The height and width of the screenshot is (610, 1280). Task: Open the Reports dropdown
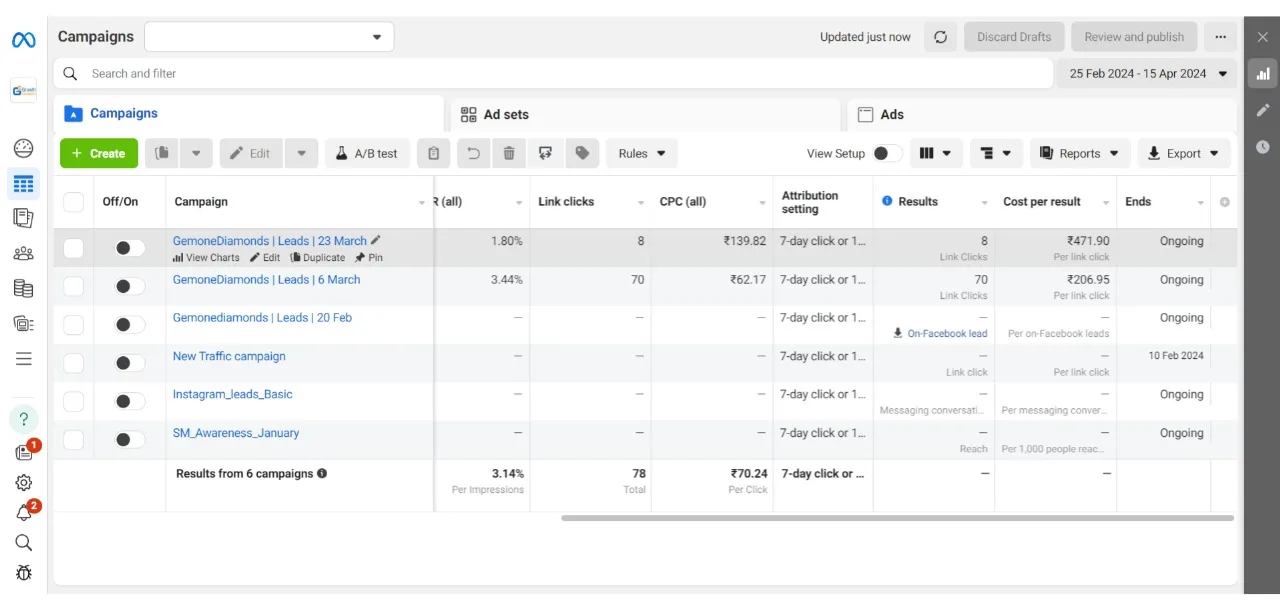[x=1080, y=153]
